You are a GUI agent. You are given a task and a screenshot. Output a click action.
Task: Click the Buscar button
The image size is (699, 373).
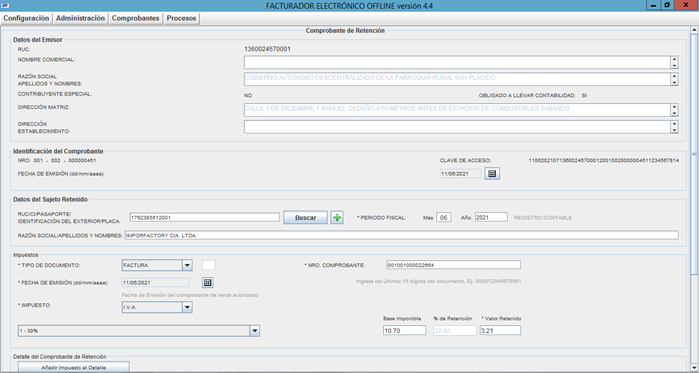pyautogui.click(x=305, y=217)
